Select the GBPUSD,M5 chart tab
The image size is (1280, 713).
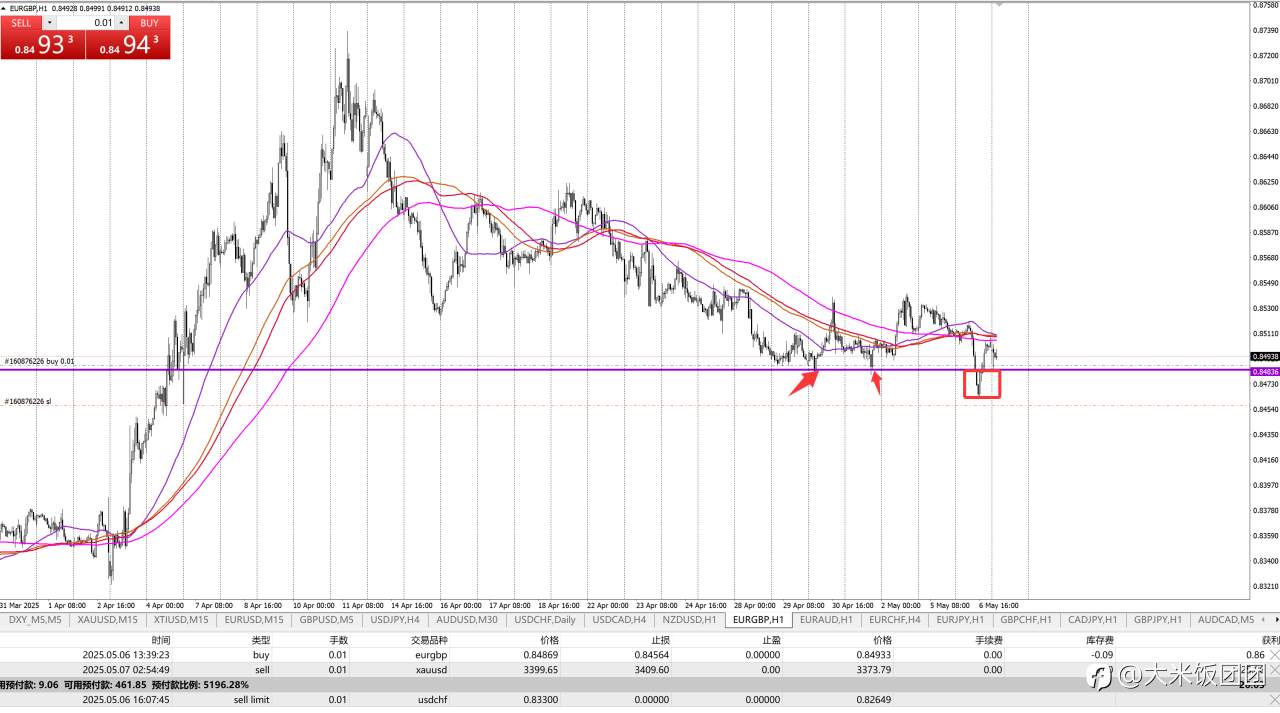tap(327, 620)
